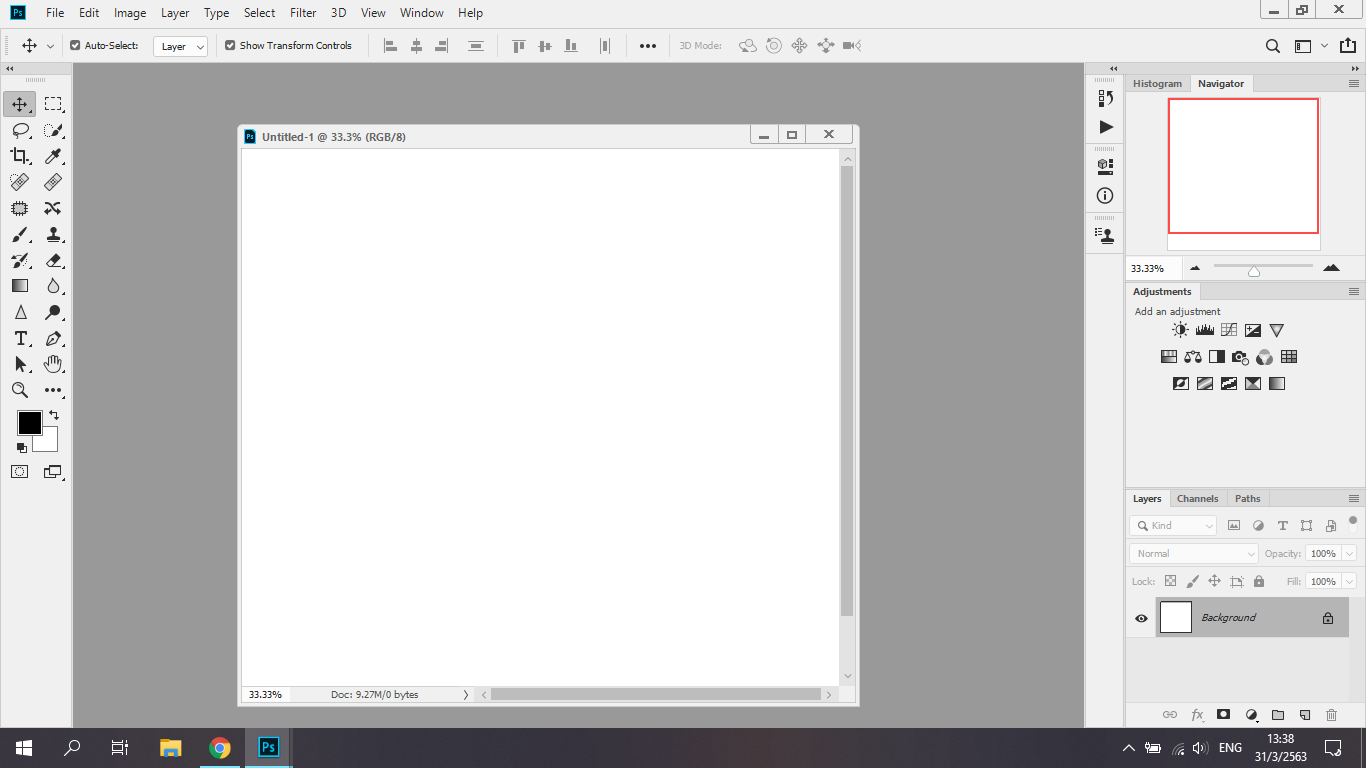Select the Lasso tool

[x=20, y=130]
